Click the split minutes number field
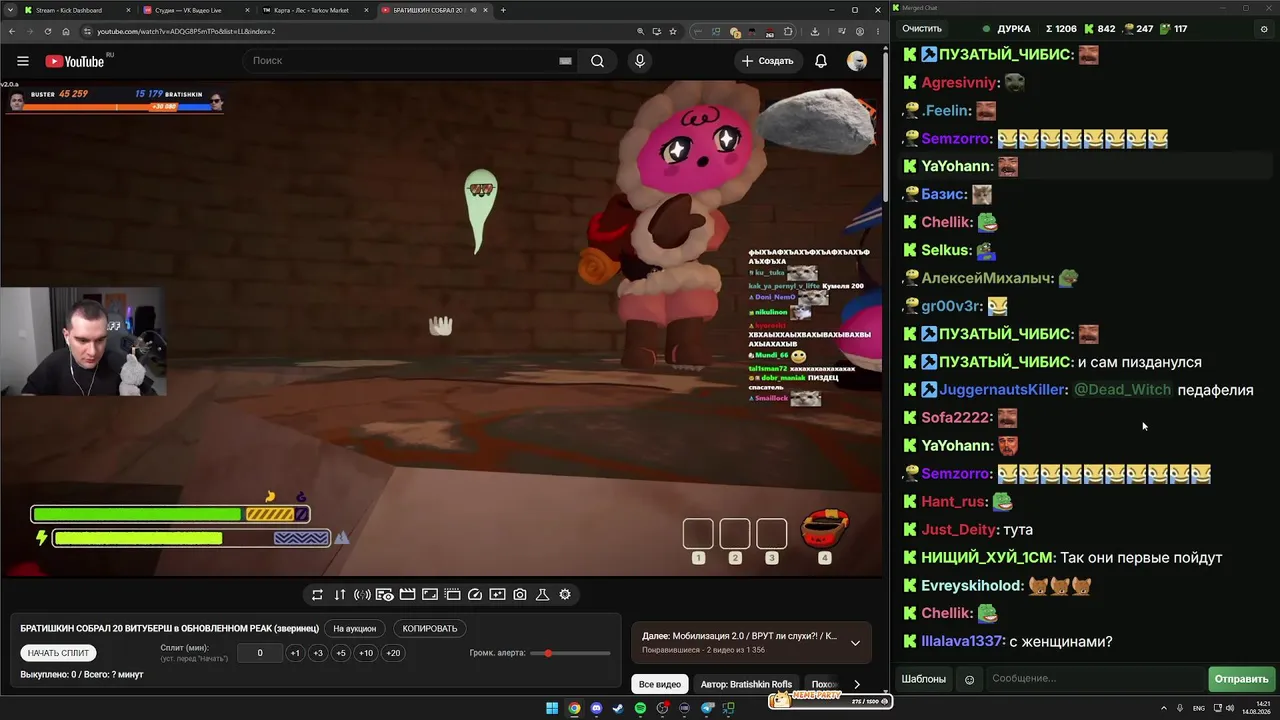The width and height of the screenshot is (1280, 720). pos(260,653)
